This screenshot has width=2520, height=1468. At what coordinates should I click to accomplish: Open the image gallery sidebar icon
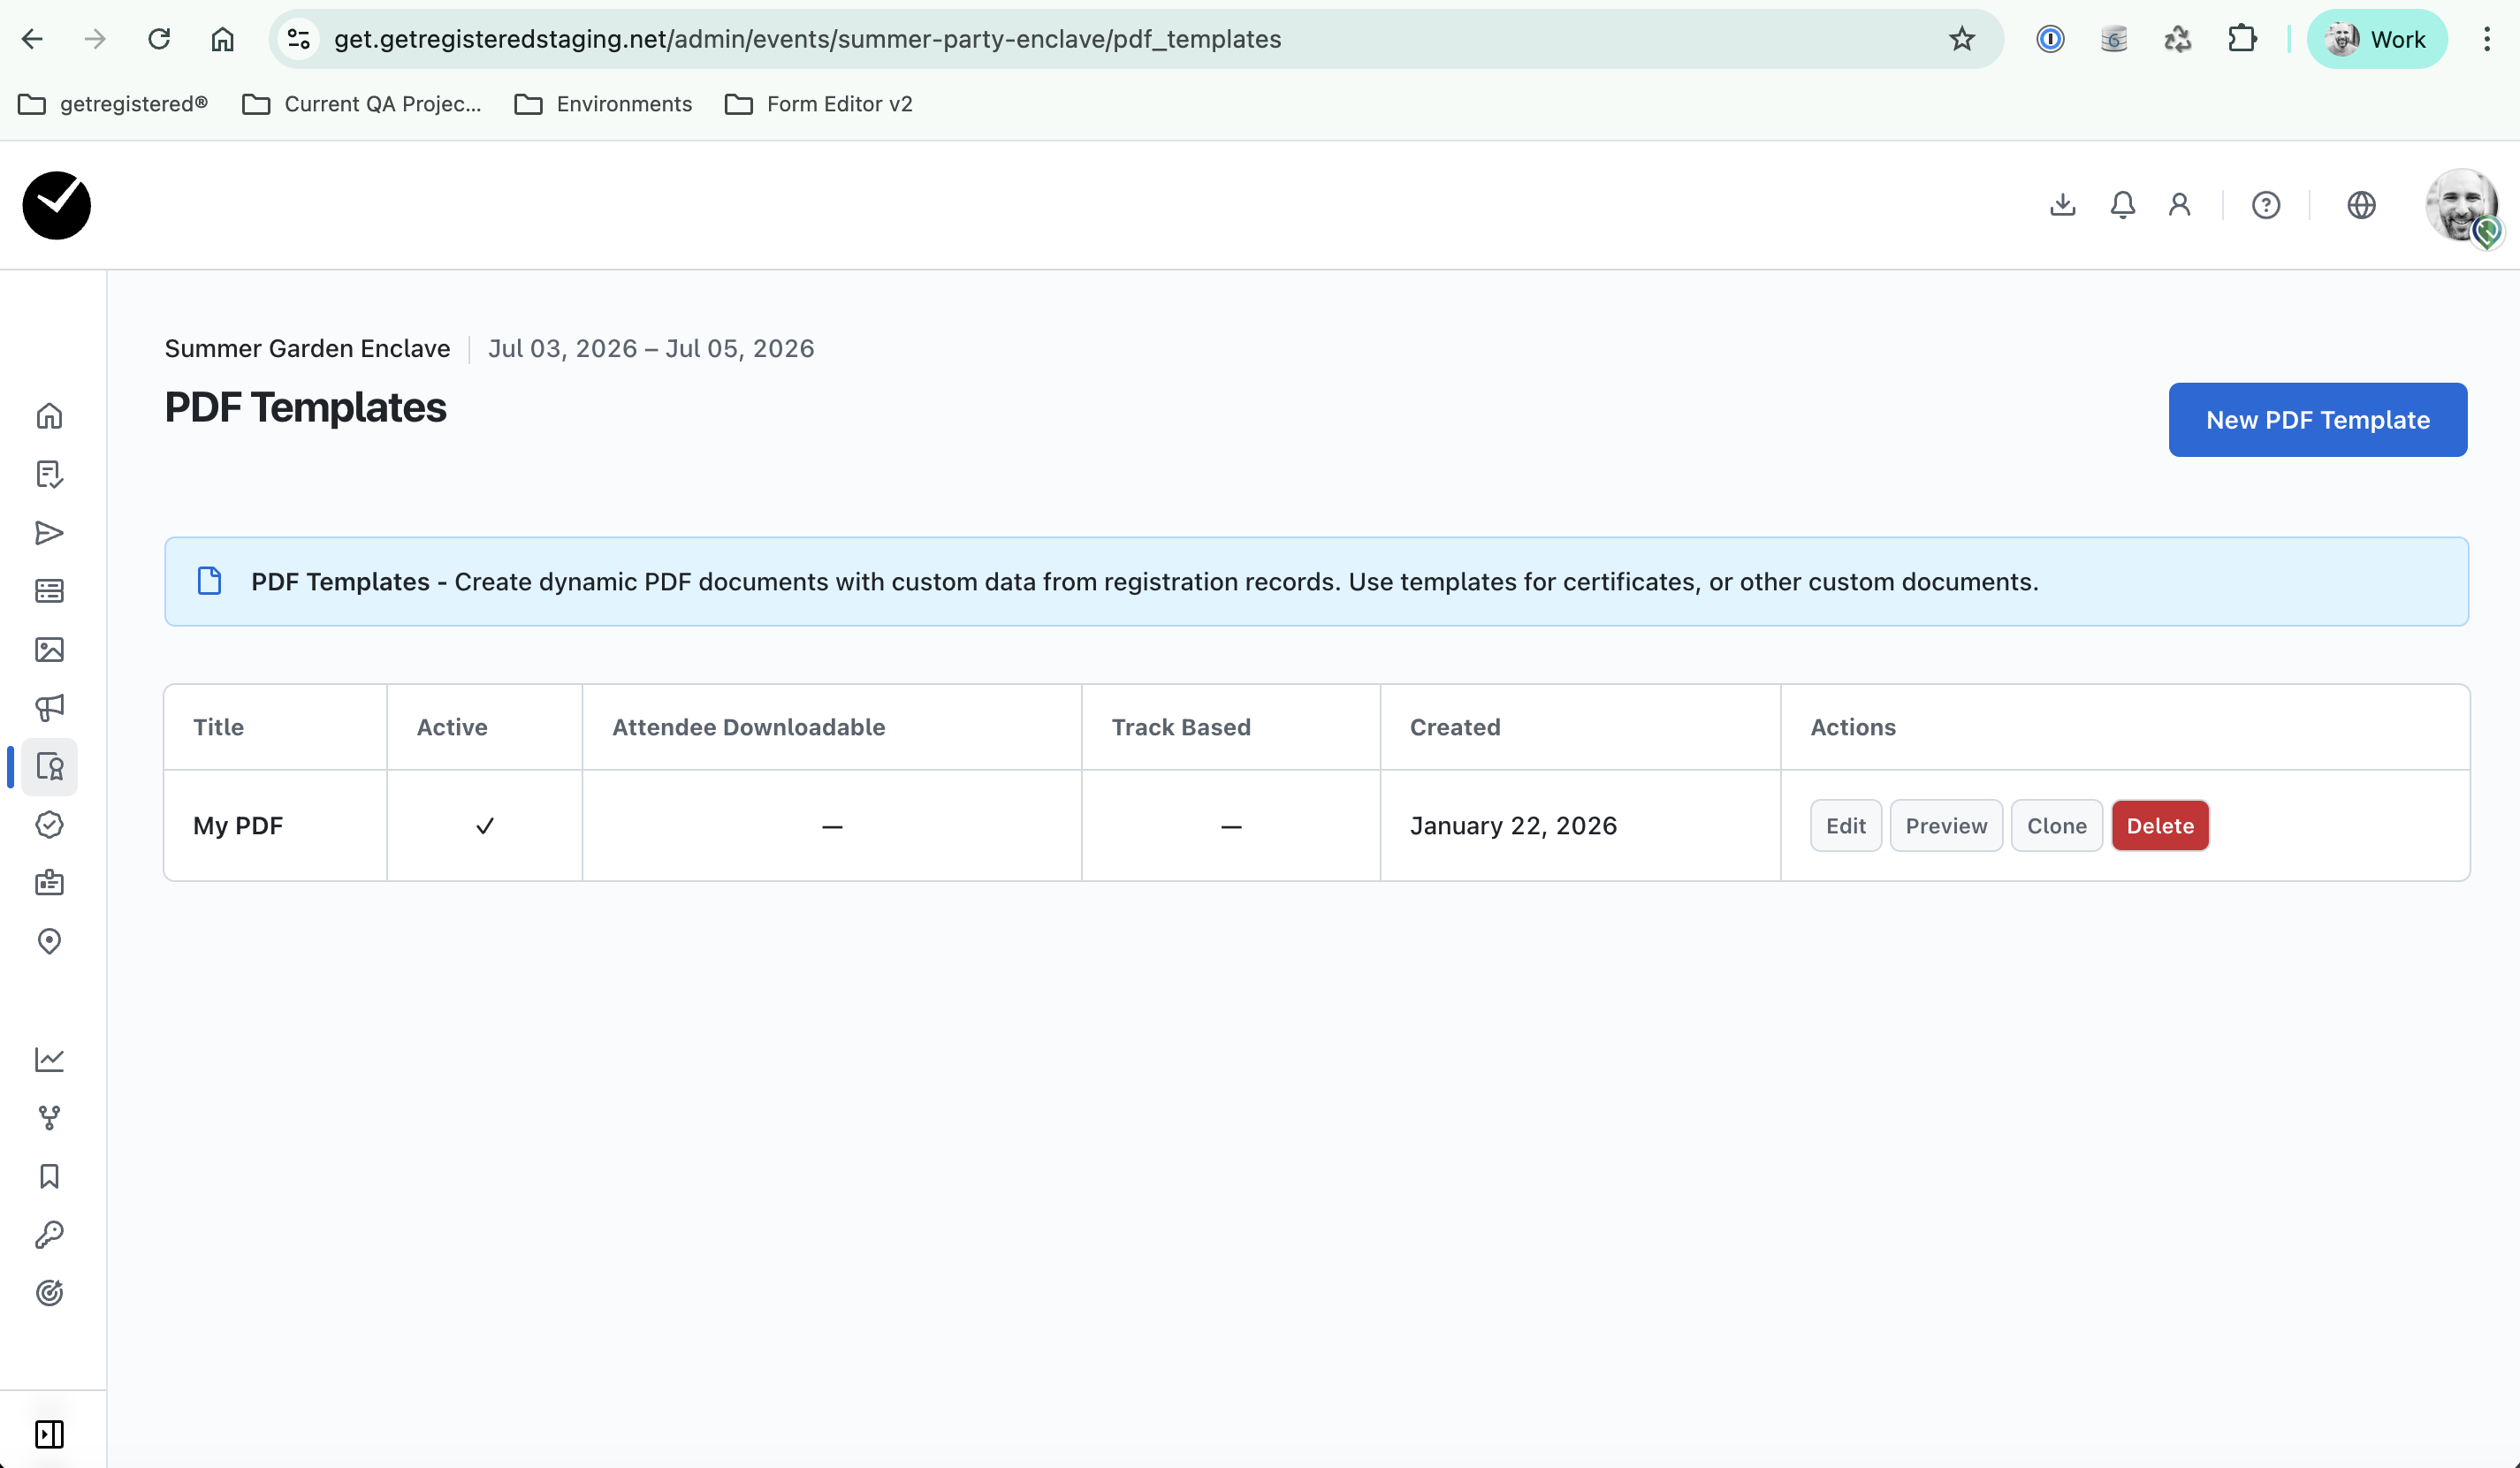pyautogui.click(x=49, y=650)
